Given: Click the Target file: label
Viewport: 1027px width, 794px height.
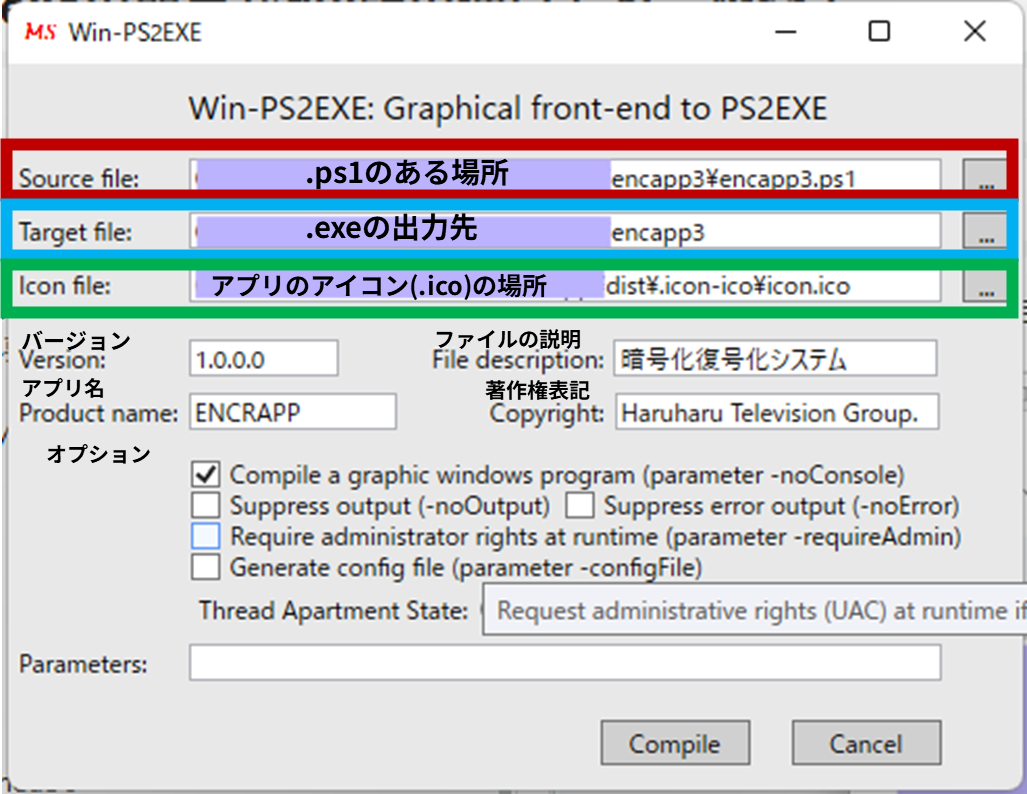Looking at the screenshot, I should click(x=75, y=233).
